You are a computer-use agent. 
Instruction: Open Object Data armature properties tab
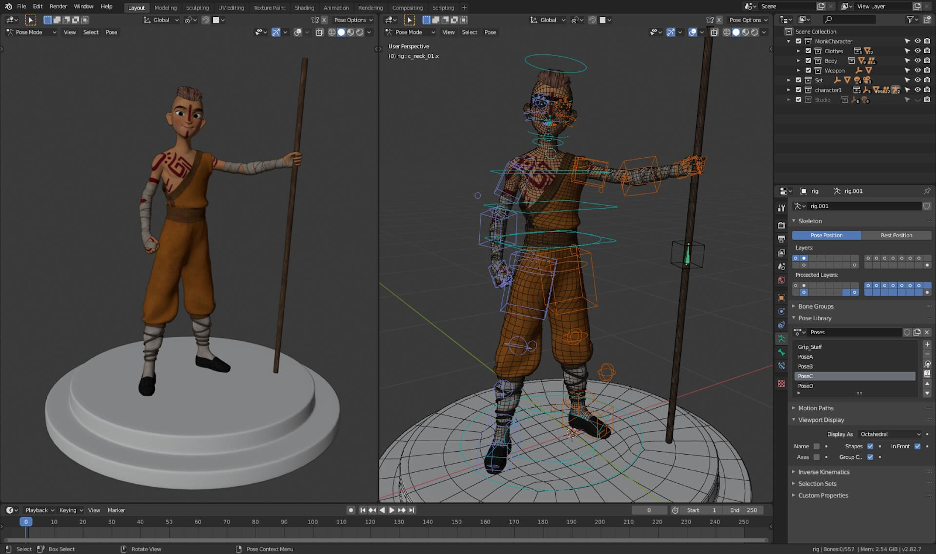click(781, 339)
